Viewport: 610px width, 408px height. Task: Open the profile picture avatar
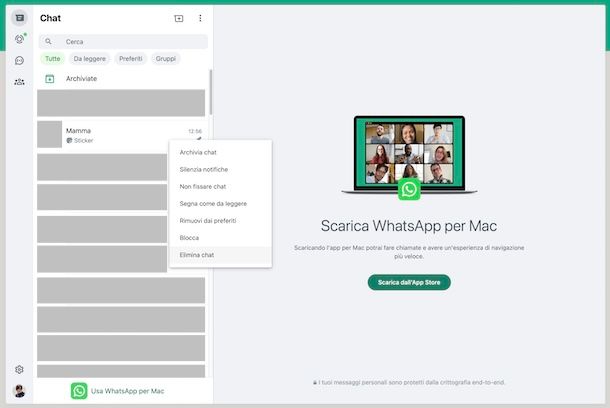point(19,391)
